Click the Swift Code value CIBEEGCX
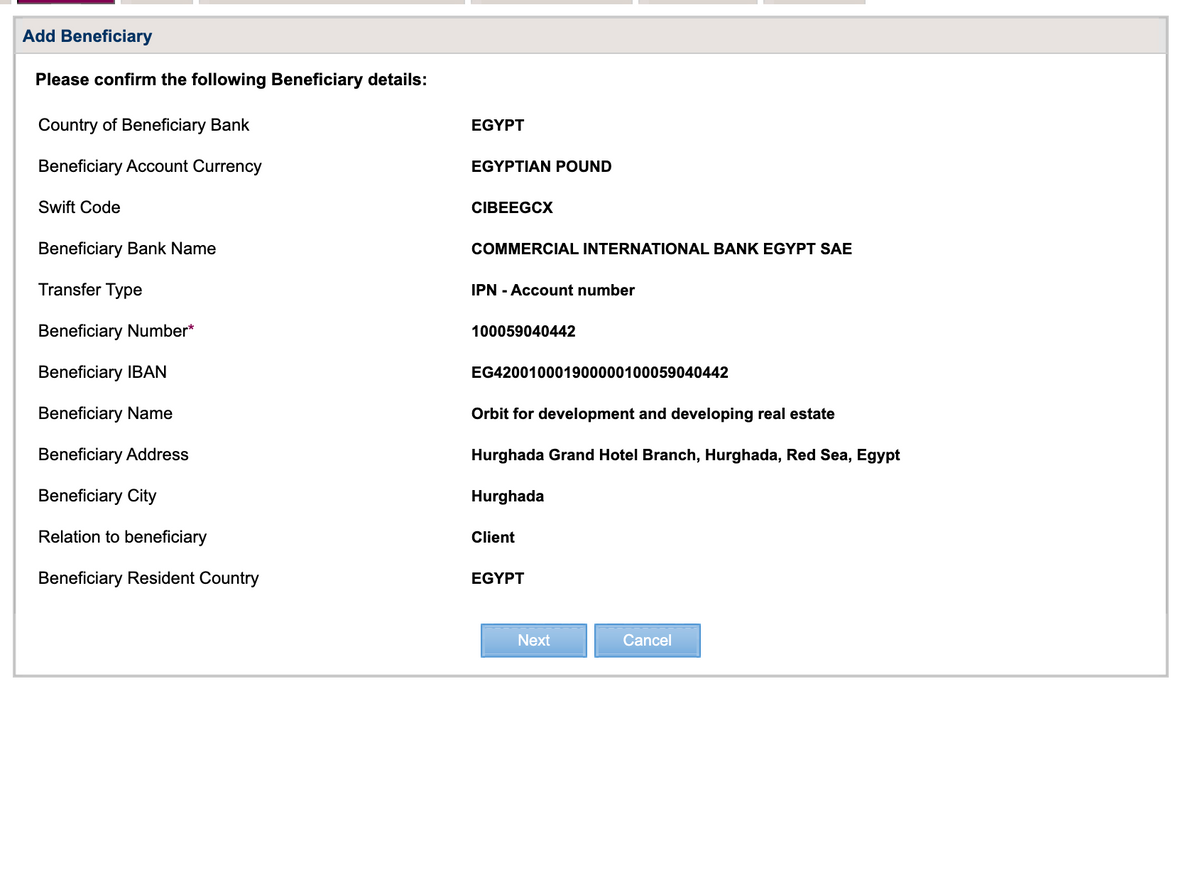The image size is (1200, 875). pyautogui.click(x=512, y=208)
